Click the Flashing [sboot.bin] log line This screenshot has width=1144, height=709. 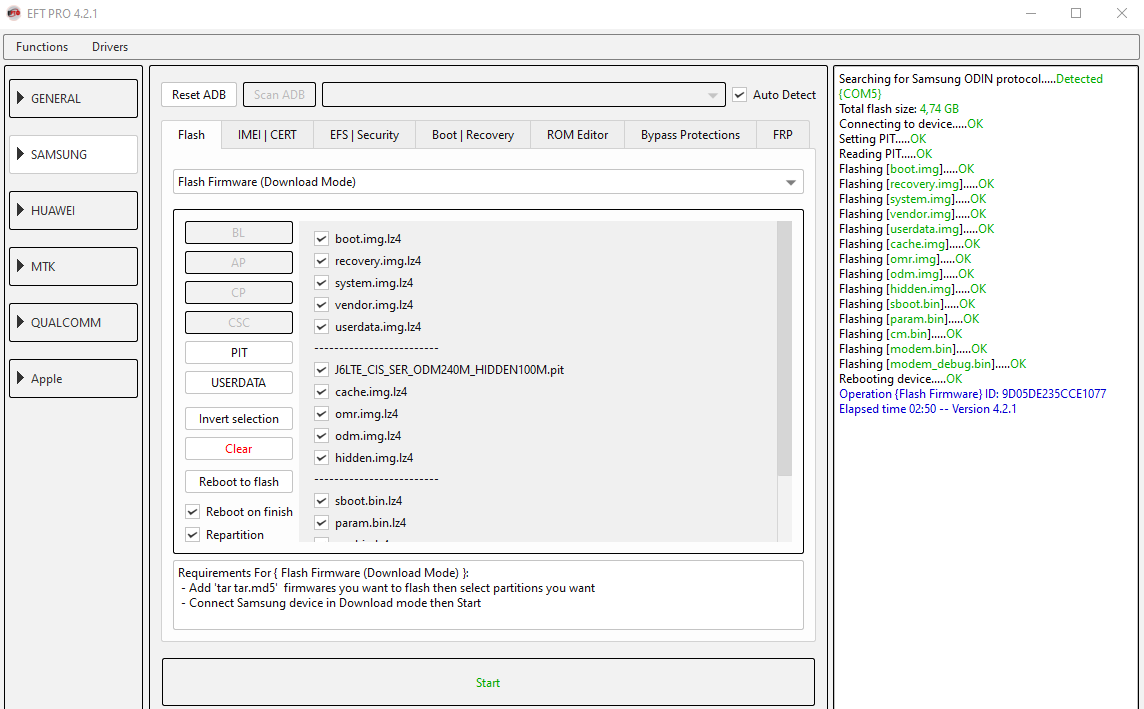coord(907,303)
